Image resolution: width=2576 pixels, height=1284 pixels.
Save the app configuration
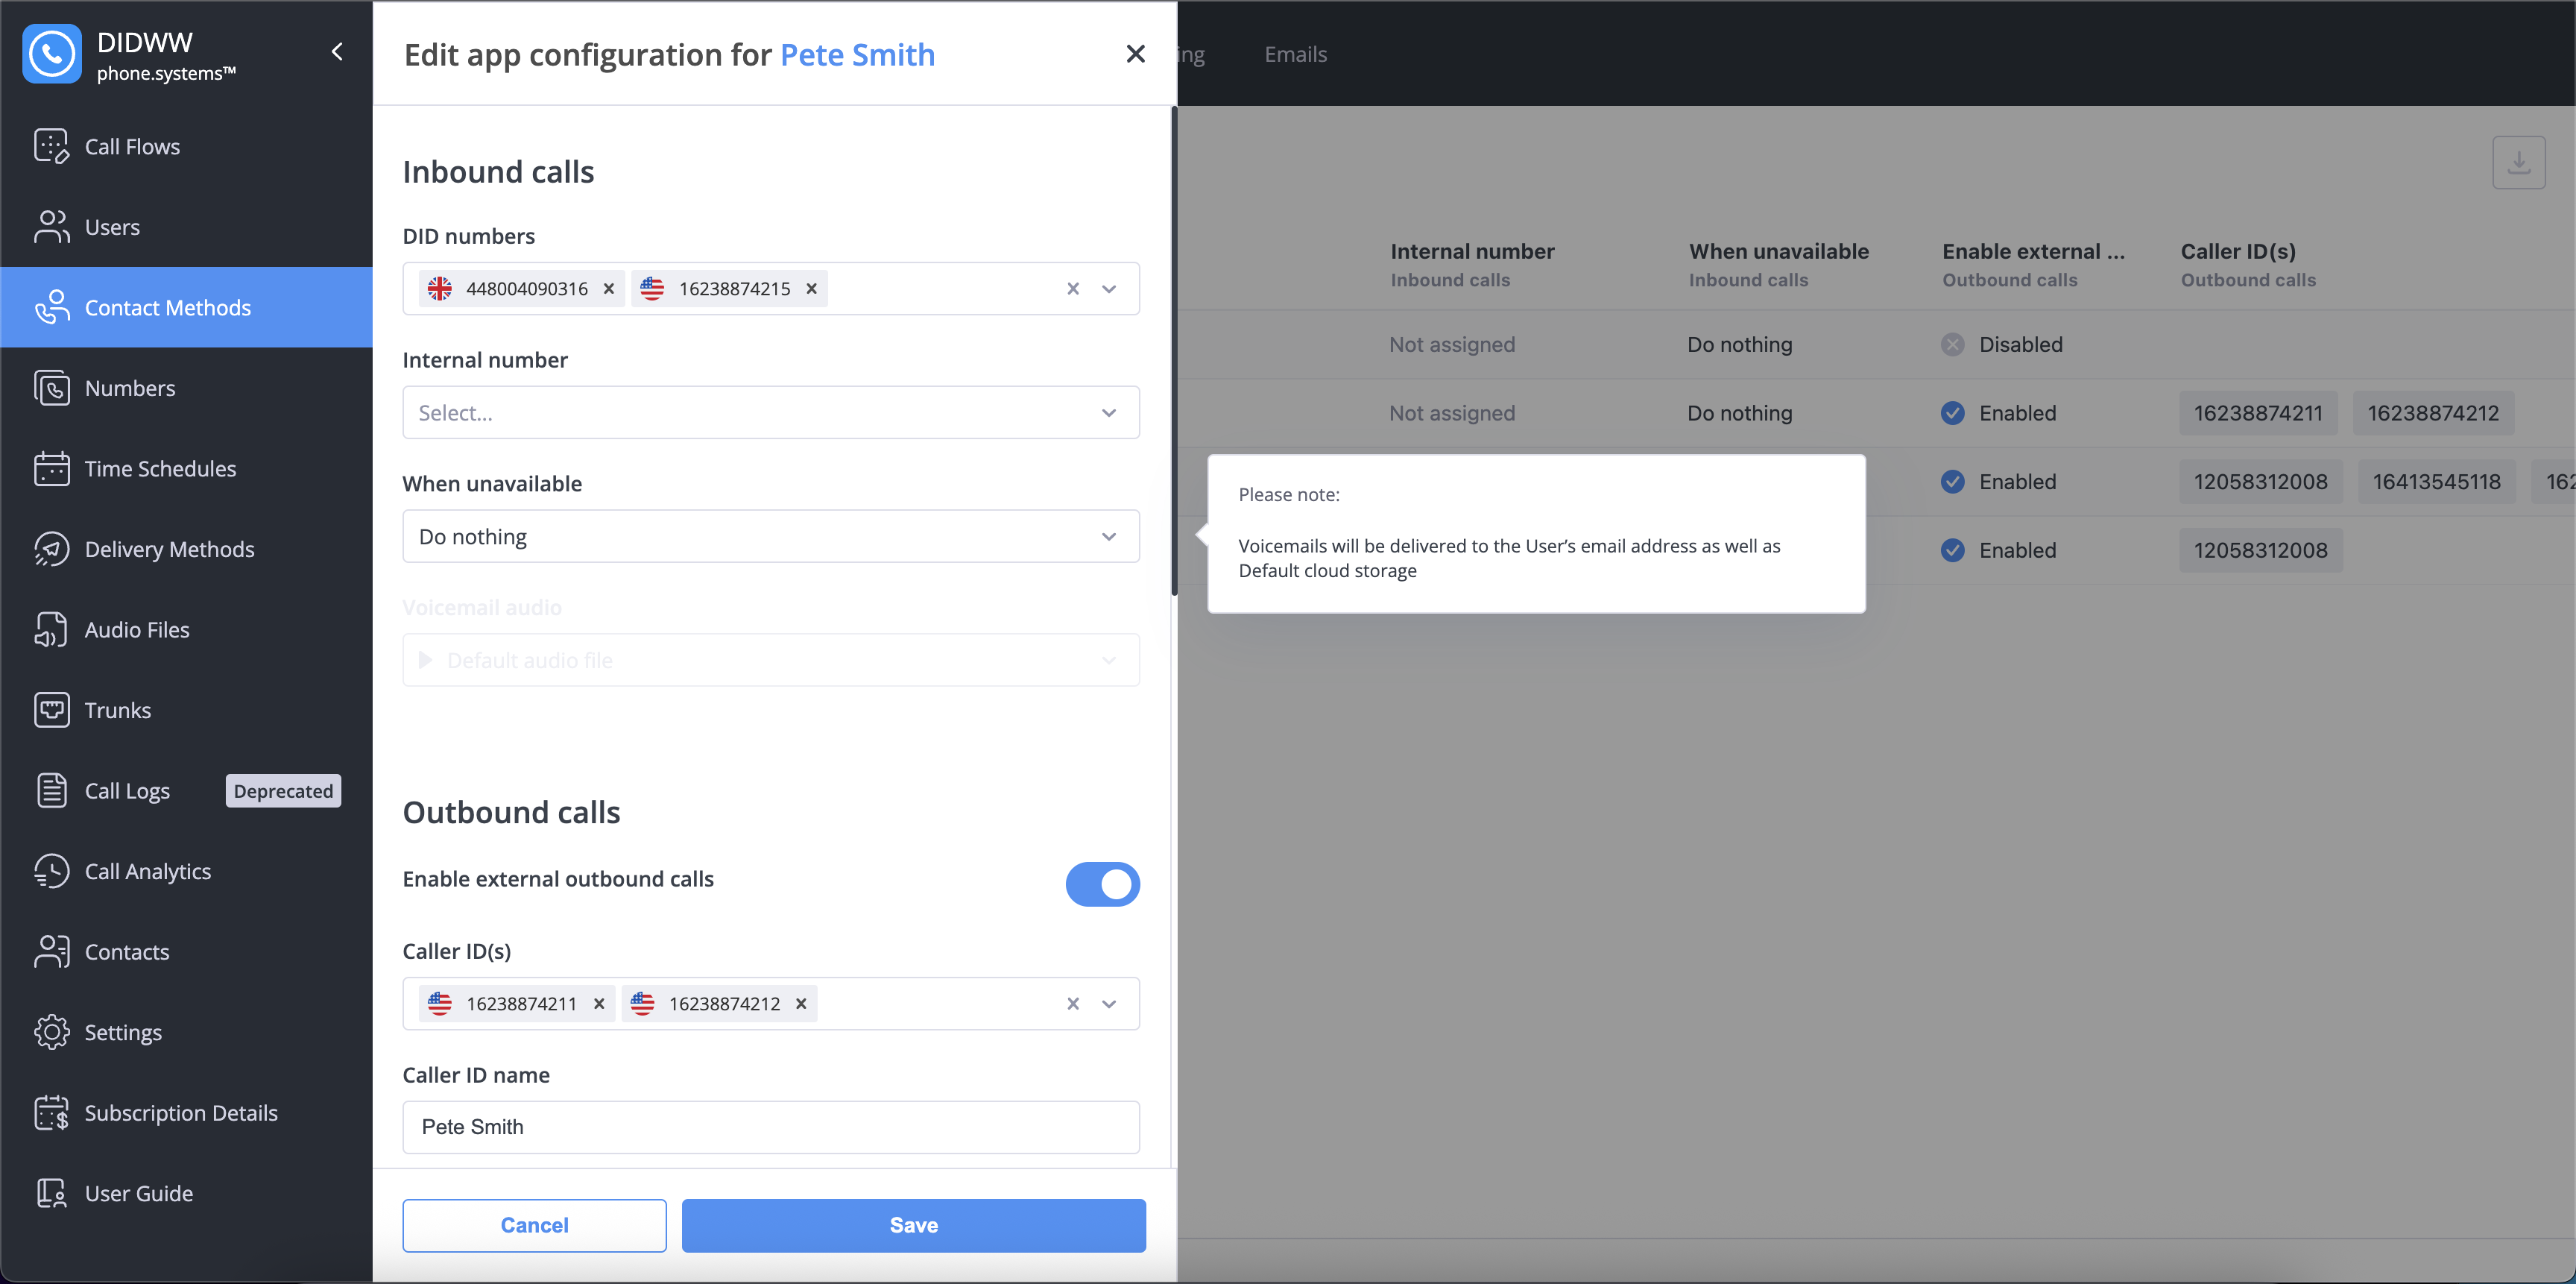914,1225
